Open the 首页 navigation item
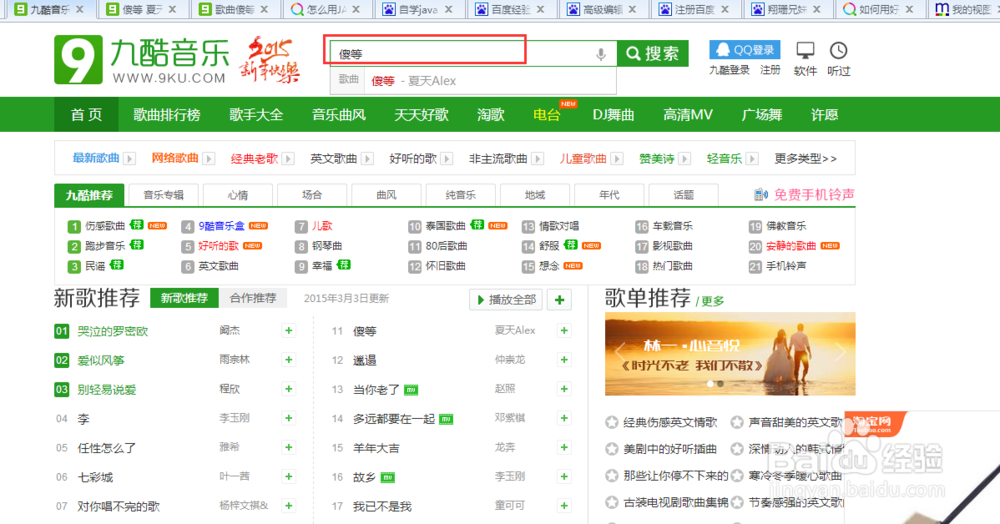The width and height of the screenshot is (1000, 524). [86, 115]
